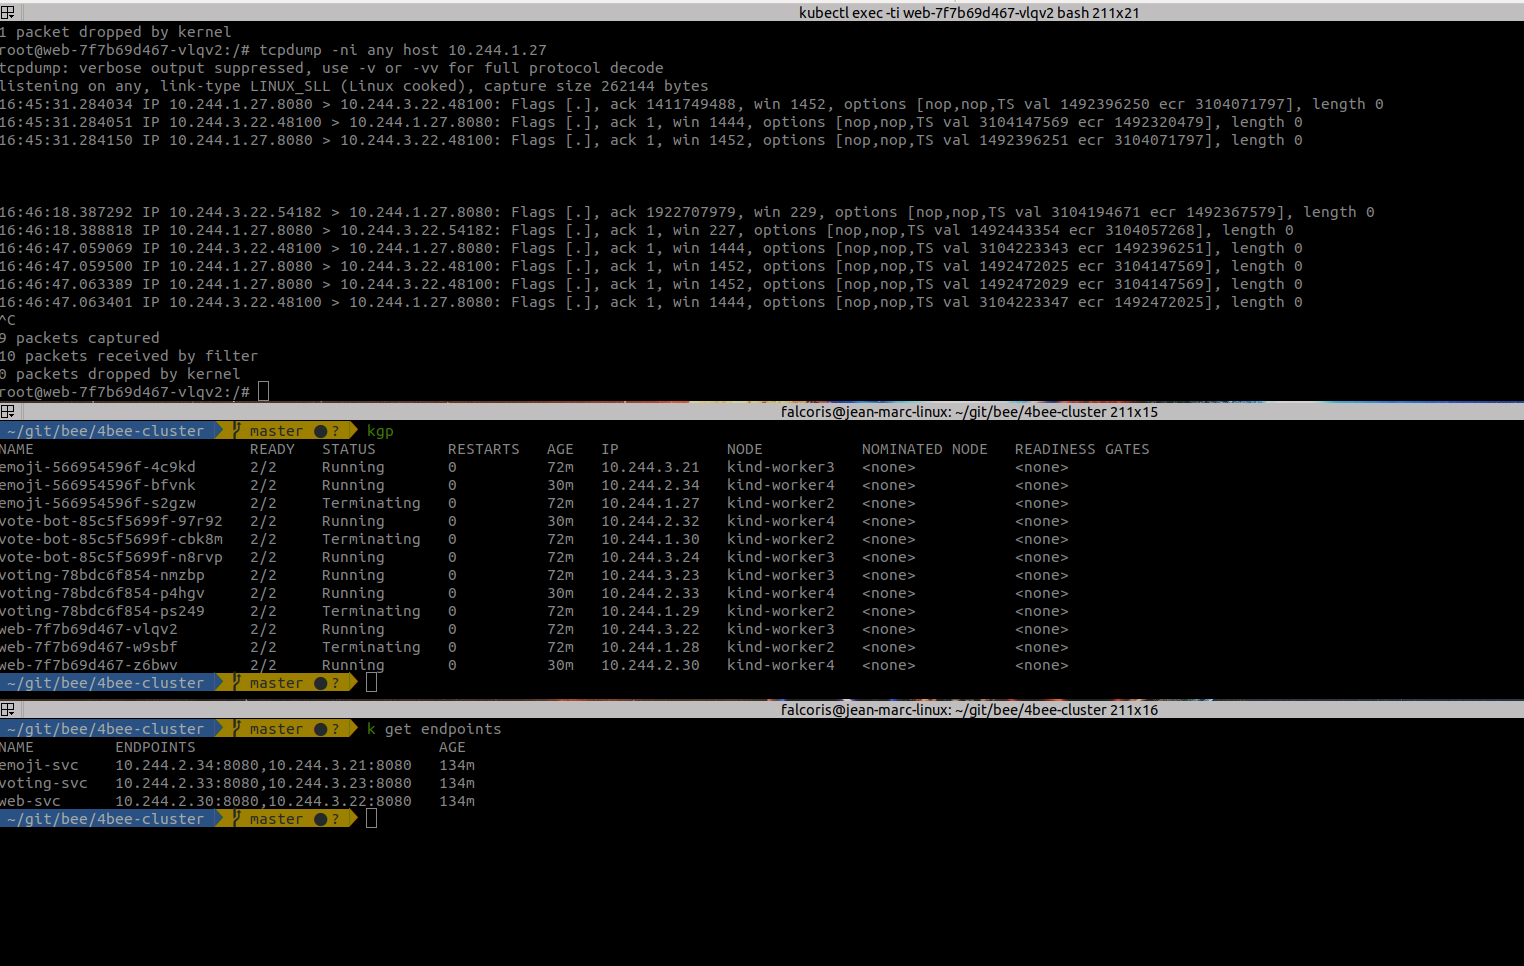
Task: Select the pod name vote-bot-85c5f5699f-cbk8m
Action: click(111, 539)
